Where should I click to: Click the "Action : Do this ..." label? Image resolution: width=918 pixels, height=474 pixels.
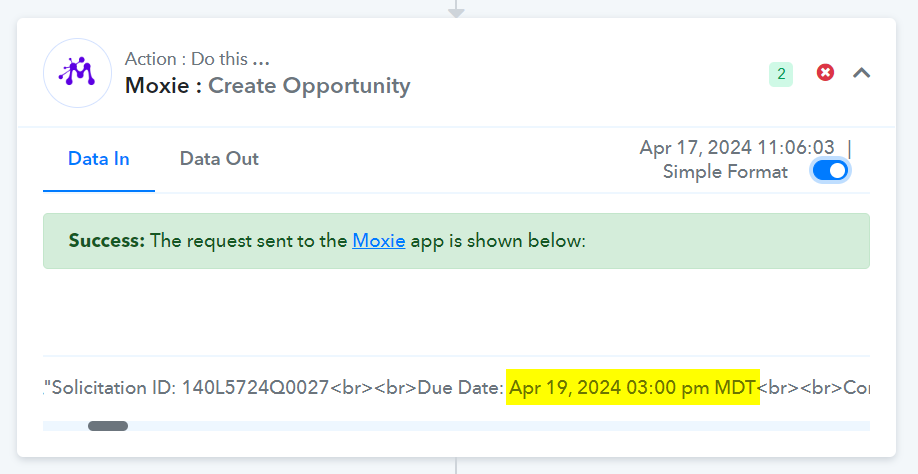(x=197, y=59)
